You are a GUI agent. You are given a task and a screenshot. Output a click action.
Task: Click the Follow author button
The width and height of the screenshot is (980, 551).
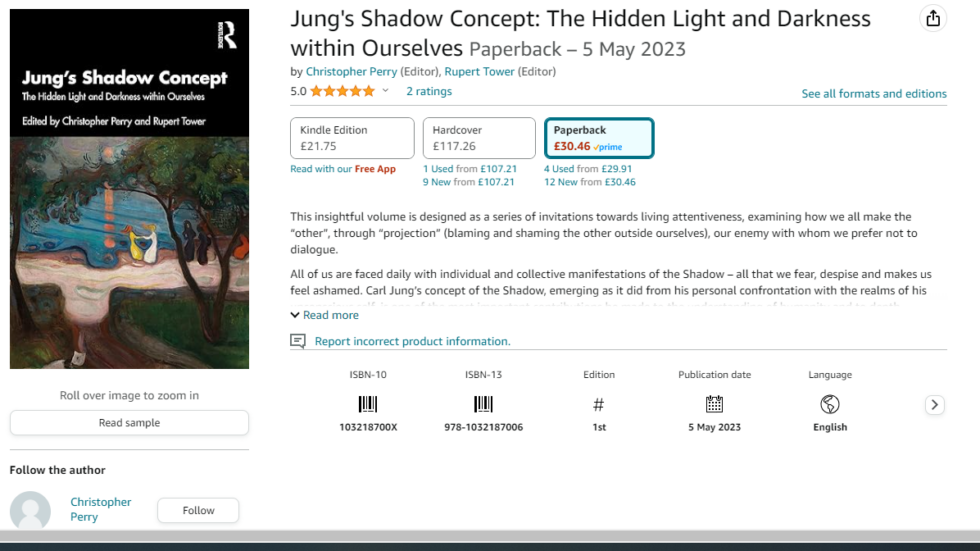(x=198, y=510)
